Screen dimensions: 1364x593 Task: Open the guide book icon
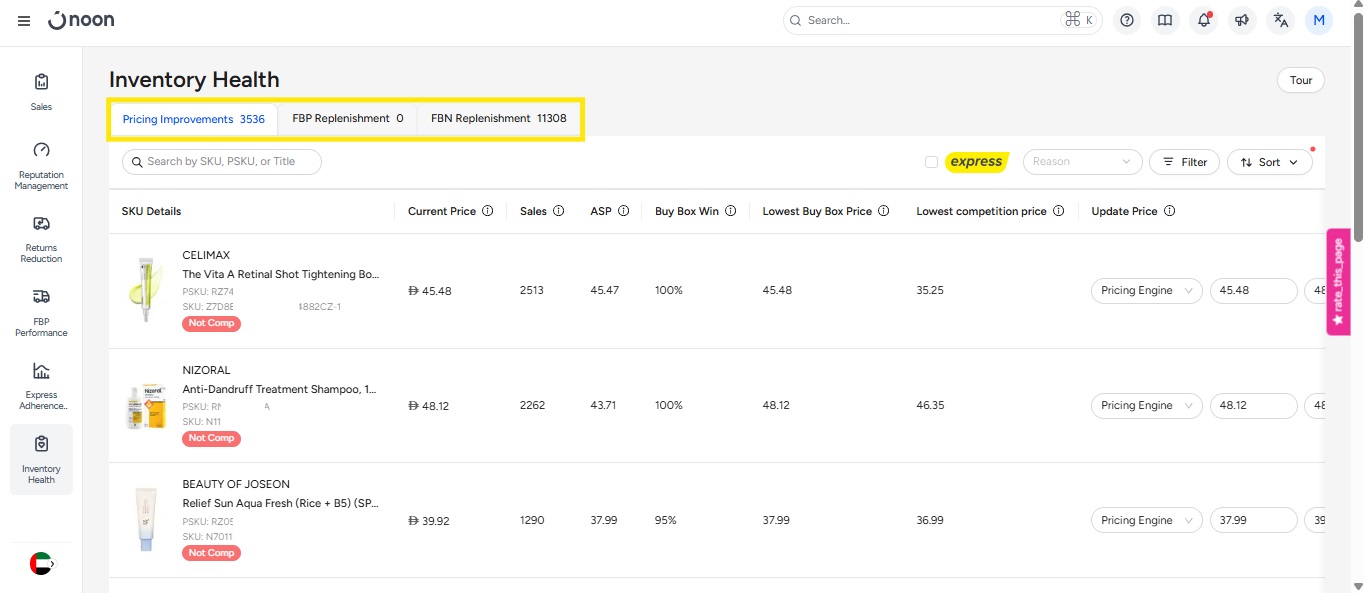click(1165, 20)
